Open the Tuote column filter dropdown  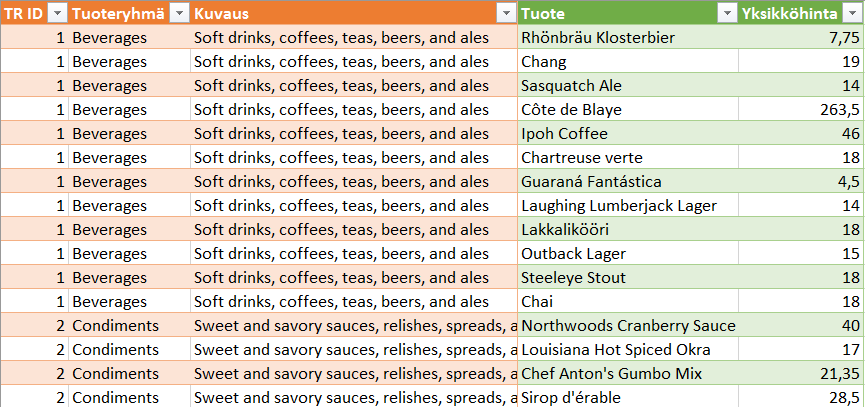click(x=726, y=13)
